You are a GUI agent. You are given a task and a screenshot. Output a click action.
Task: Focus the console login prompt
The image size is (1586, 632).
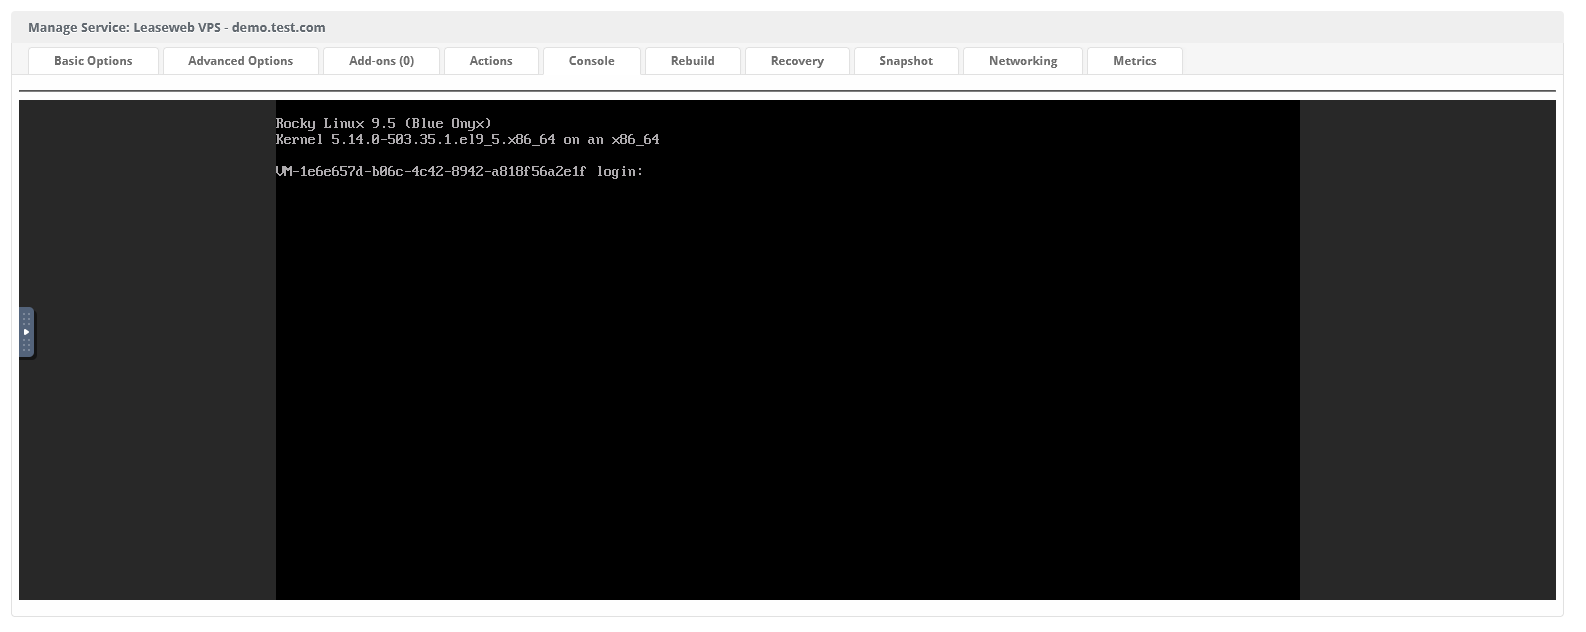(460, 172)
